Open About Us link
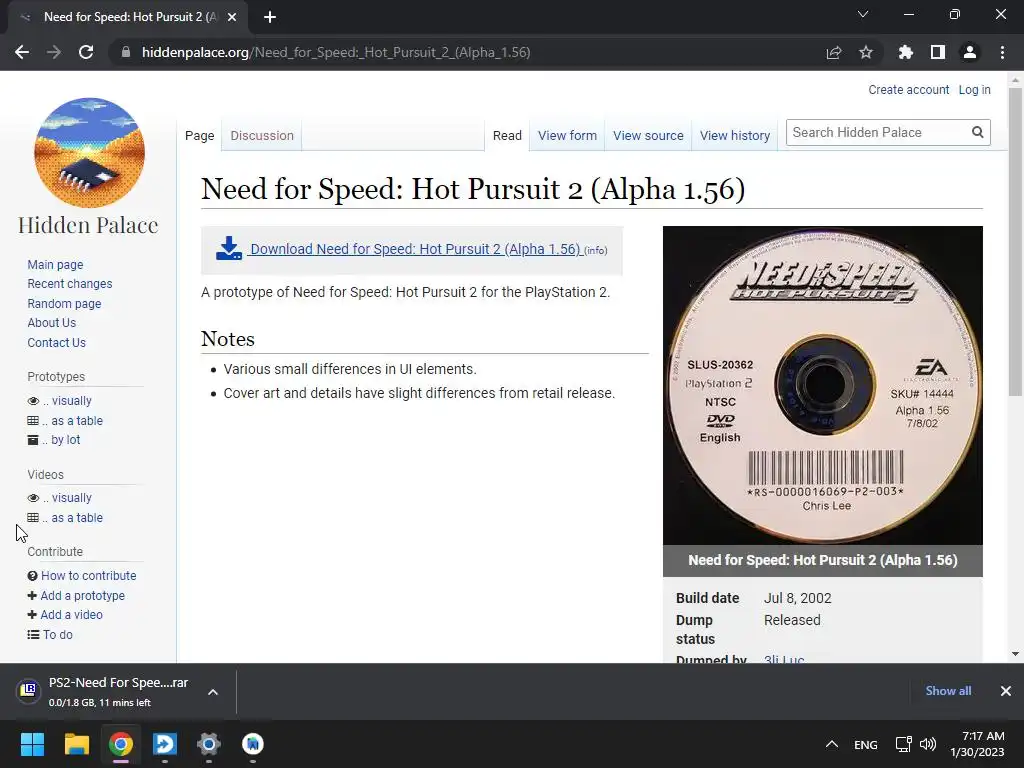Image resolution: width=1024 pixels, height=768 pixels. 52,323
